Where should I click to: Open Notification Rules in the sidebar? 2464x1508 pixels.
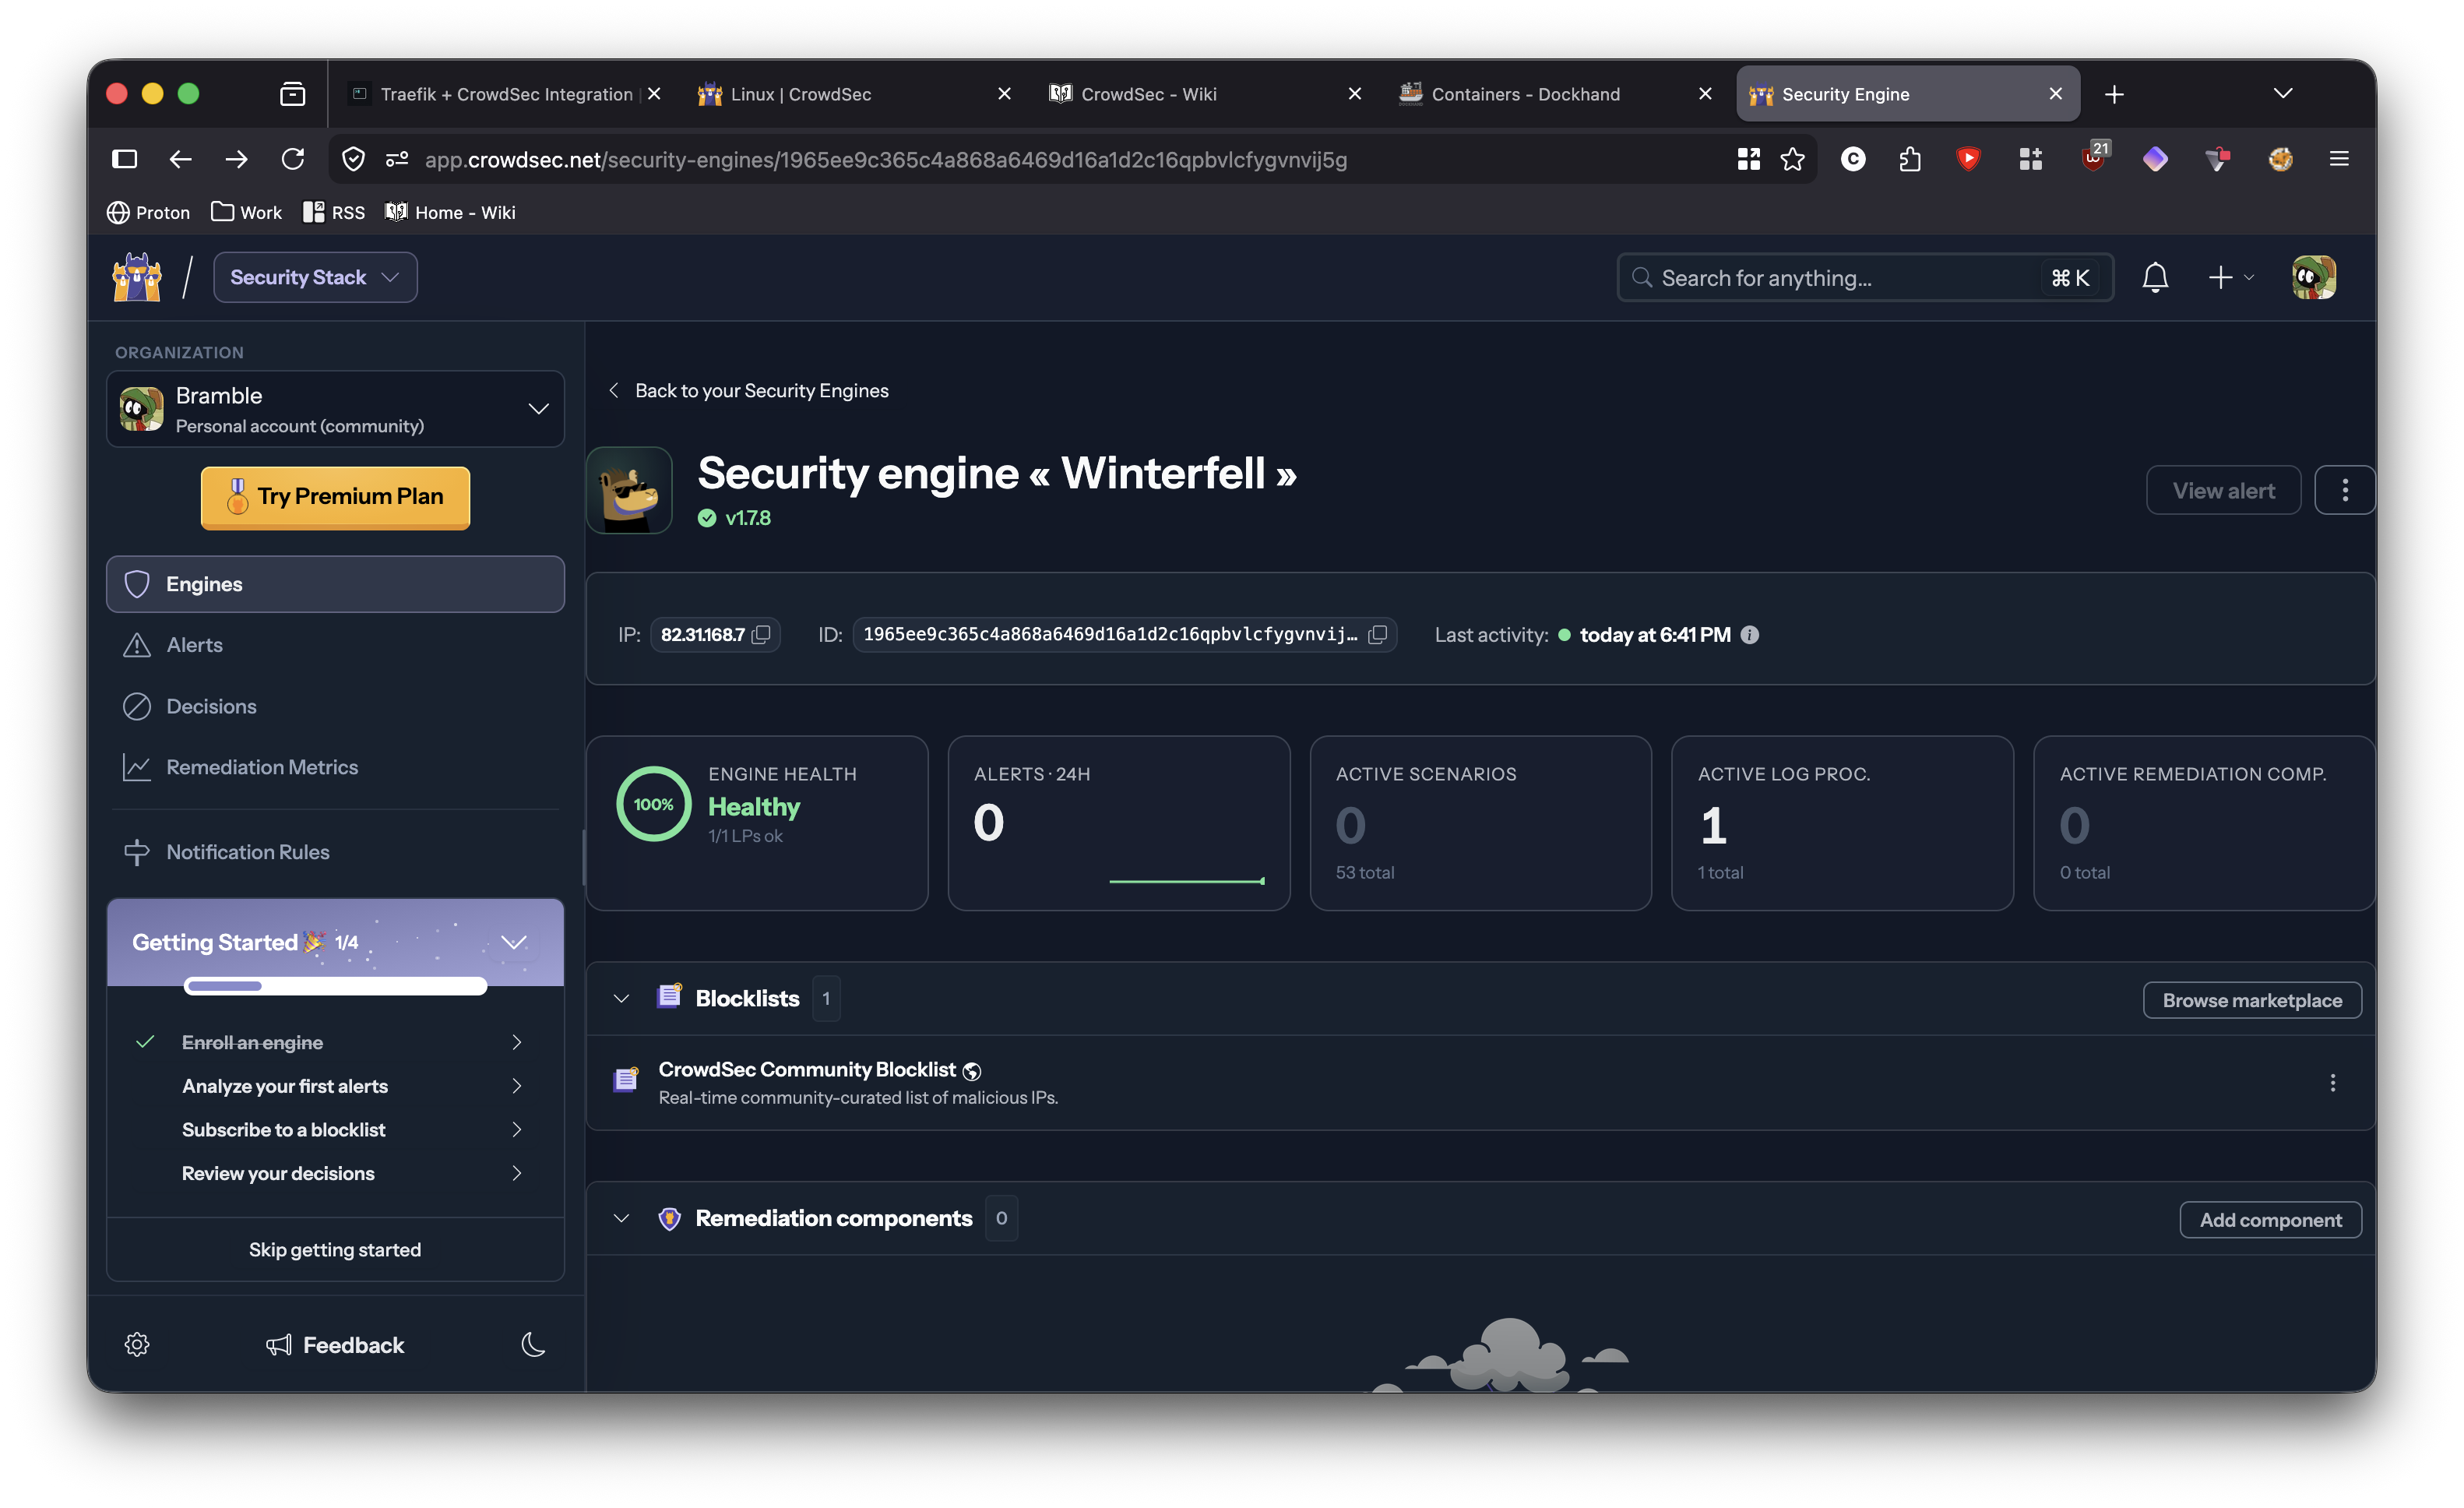pyautogui.click(x=335, y=852)
